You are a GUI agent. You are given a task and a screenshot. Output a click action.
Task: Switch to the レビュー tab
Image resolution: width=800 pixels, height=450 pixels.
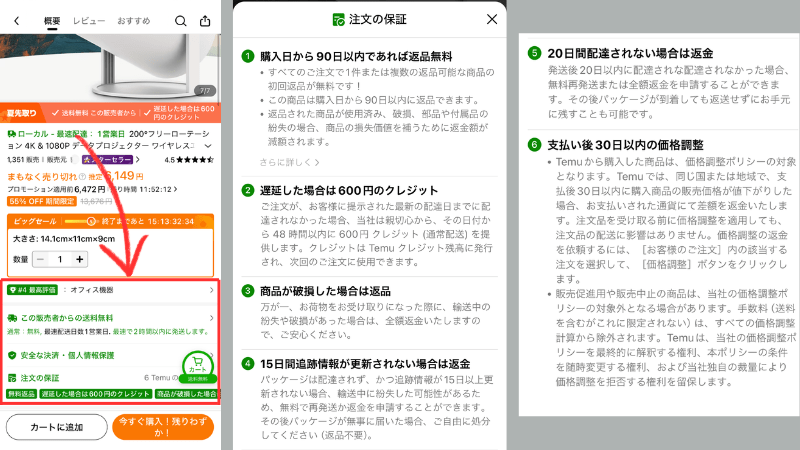(89, 21)
